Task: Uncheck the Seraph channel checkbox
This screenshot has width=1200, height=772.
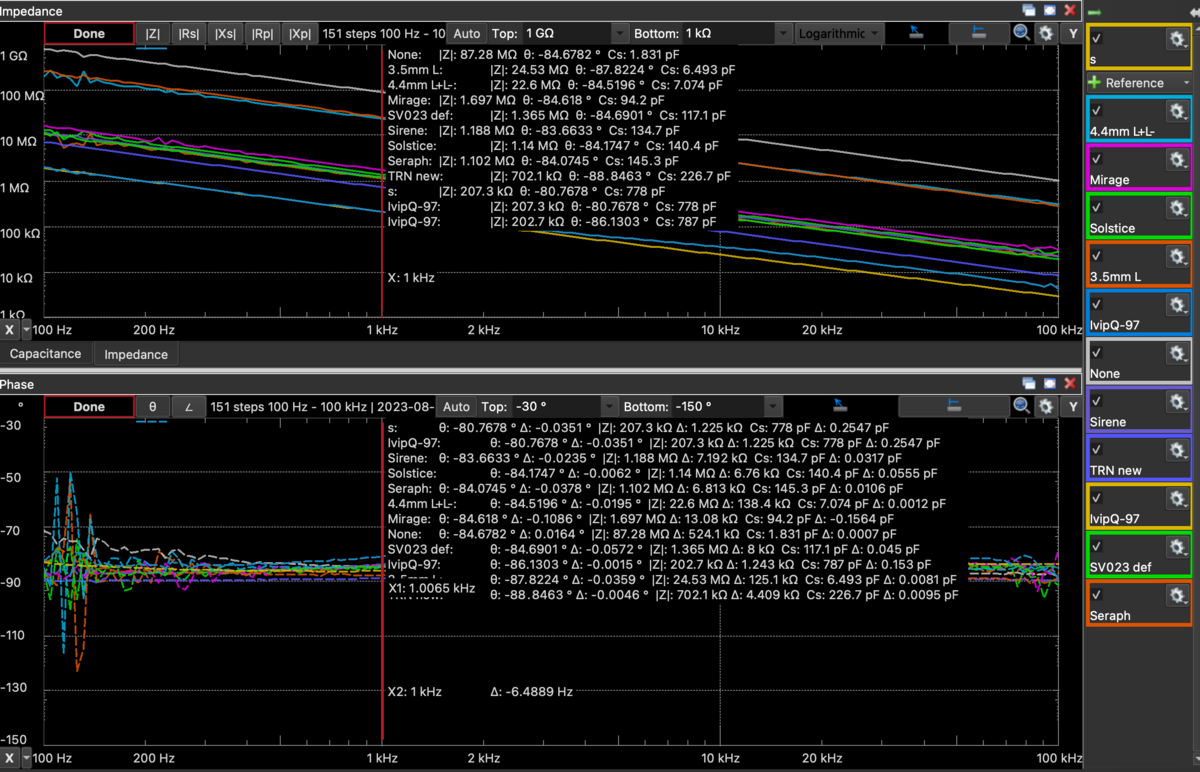Action: (1097, 595)
